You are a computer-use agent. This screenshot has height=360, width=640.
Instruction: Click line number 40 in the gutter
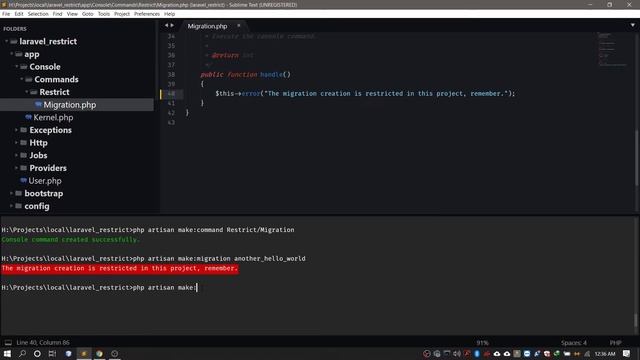tap(171, 93)
